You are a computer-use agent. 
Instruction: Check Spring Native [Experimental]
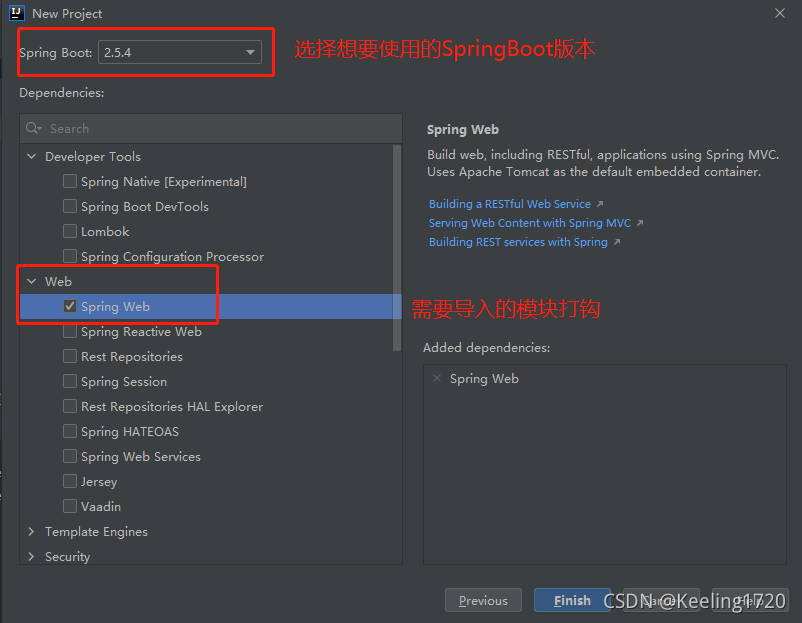70,181
